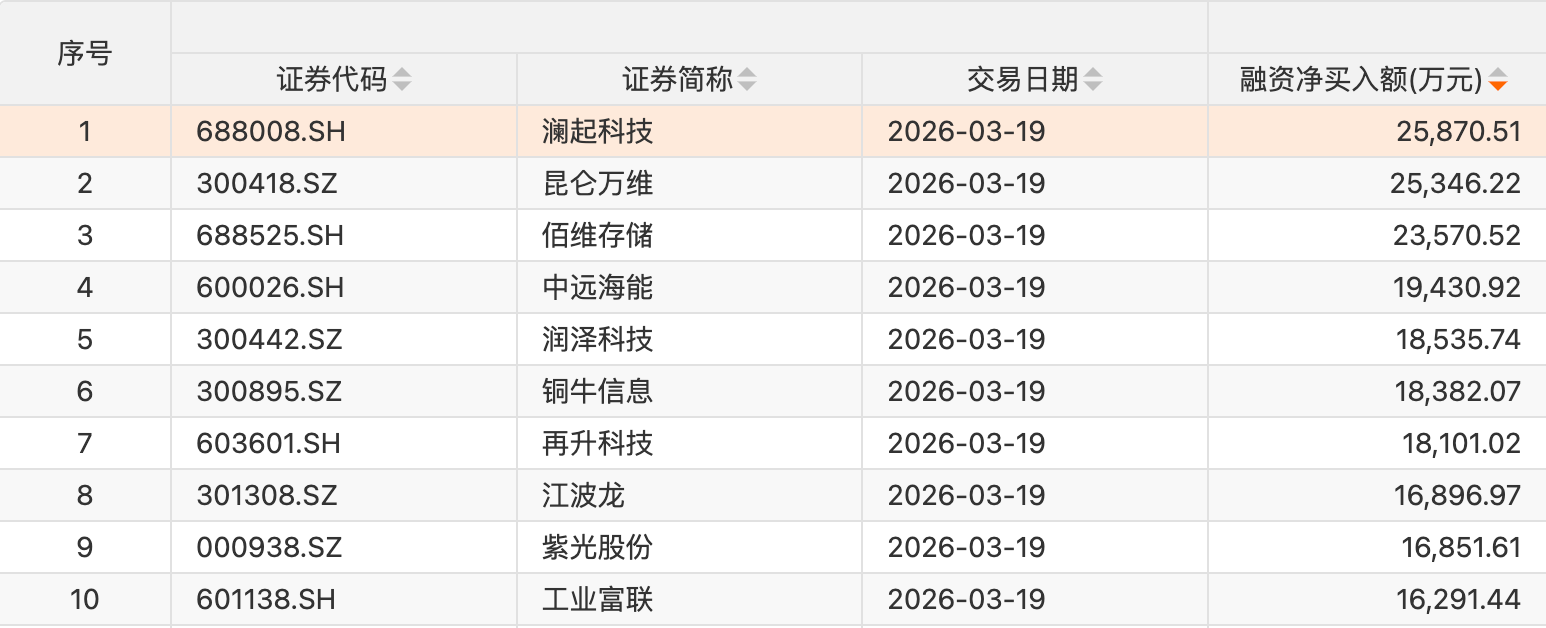The height and width of the screenshot is (628, 1546).
Task: Click stock name 中远海能
Action: (x=598, y=287)
